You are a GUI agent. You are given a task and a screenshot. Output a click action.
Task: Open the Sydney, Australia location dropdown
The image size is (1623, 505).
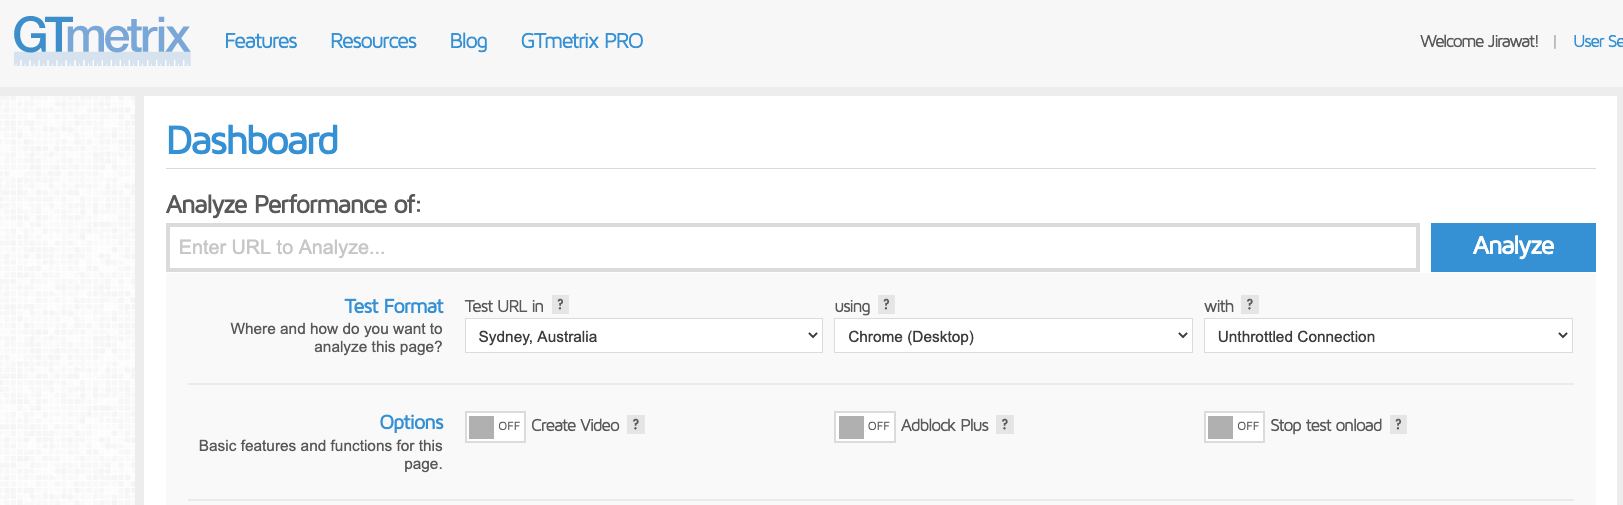point(643,336)
